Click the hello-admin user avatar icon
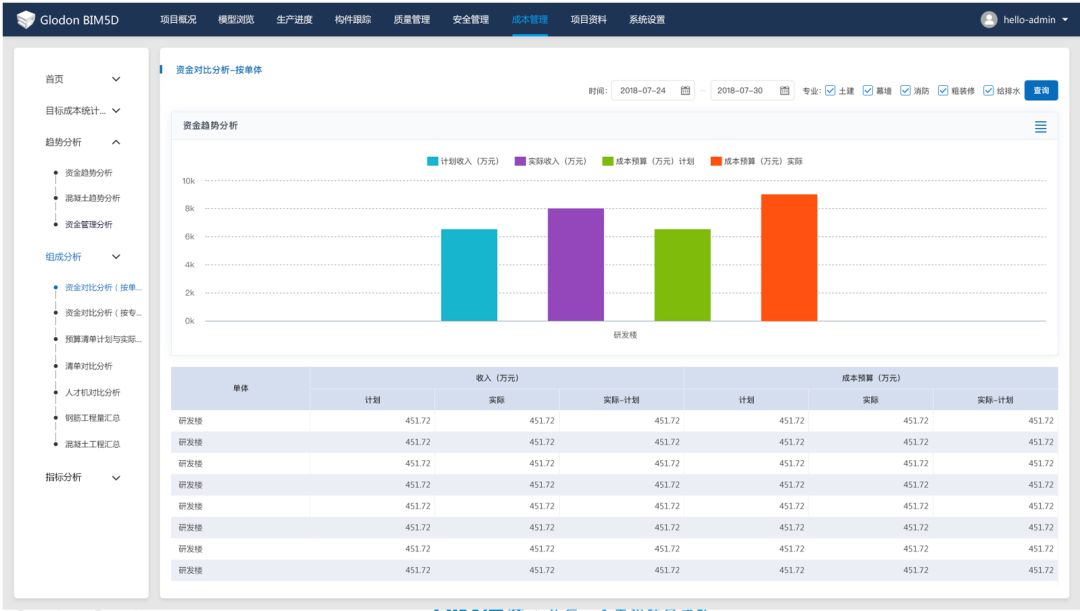1080x611 pixels. 989,19
